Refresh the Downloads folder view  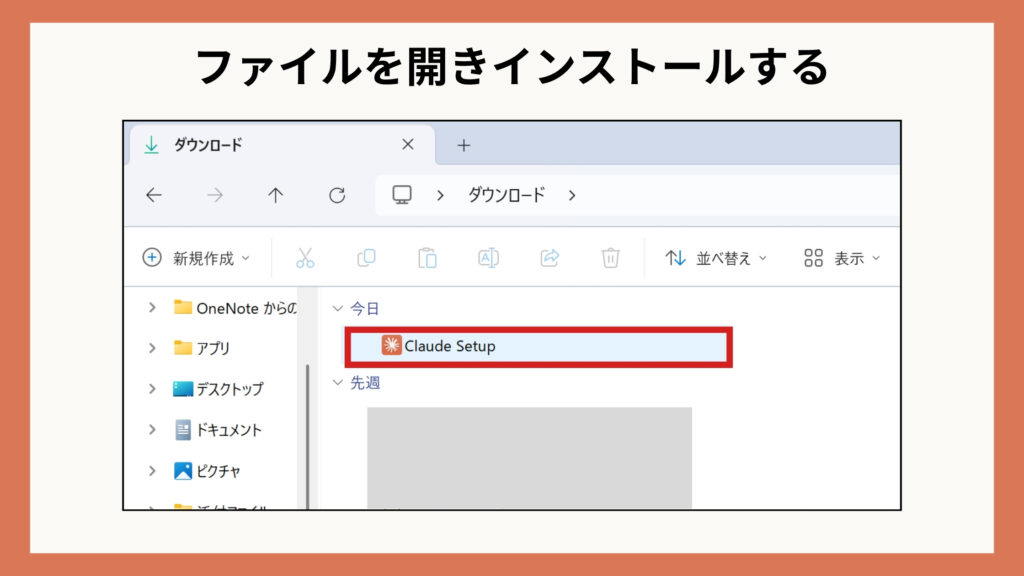[337, 195]
